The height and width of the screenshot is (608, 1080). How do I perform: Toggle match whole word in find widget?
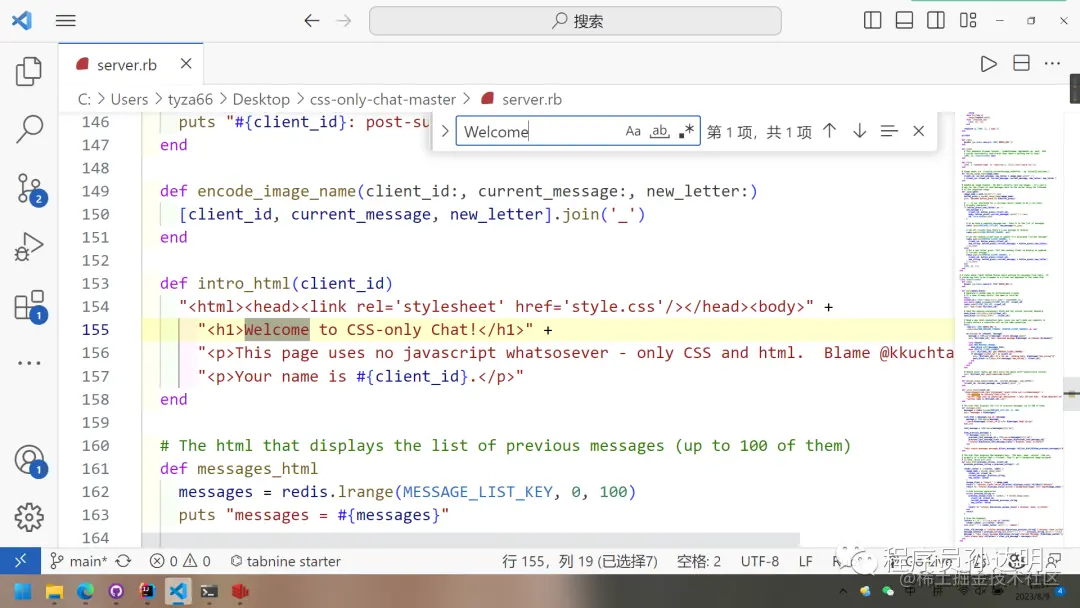click(659, 131)
